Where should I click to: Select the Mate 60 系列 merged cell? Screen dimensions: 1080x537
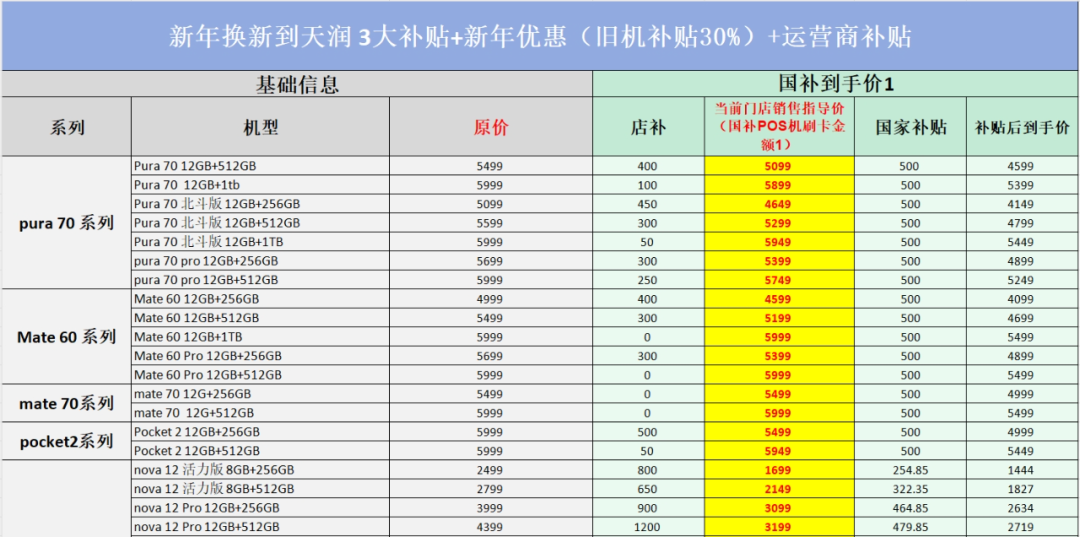tap(67, 337)
